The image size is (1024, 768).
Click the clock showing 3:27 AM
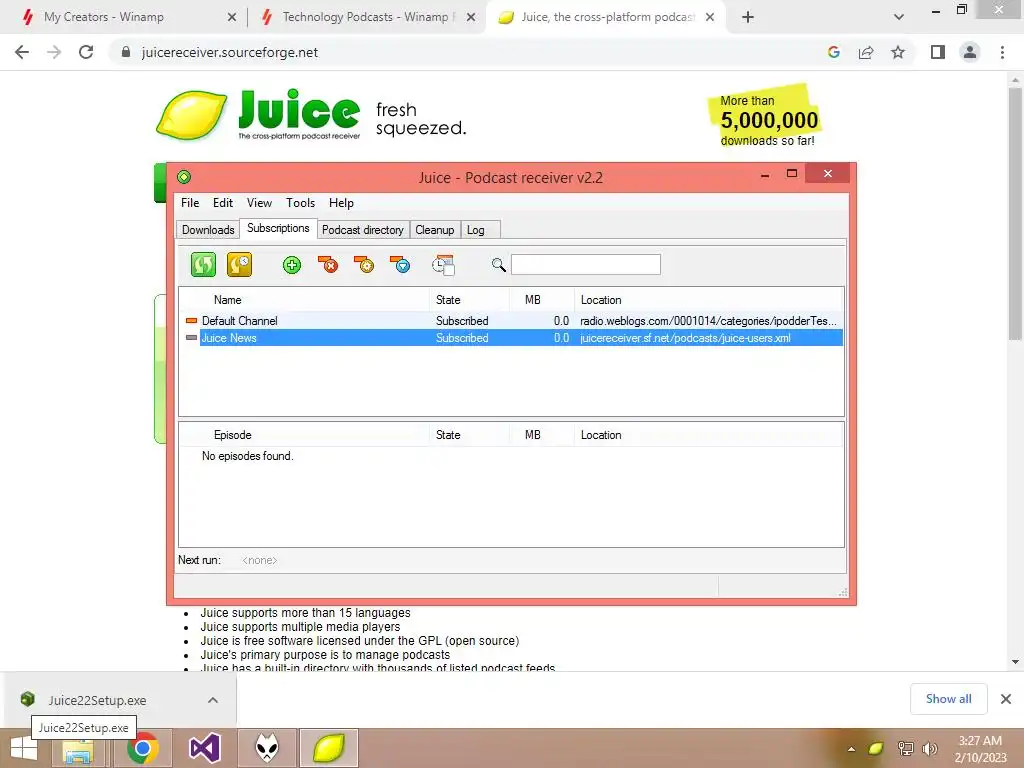pos(980,741)
